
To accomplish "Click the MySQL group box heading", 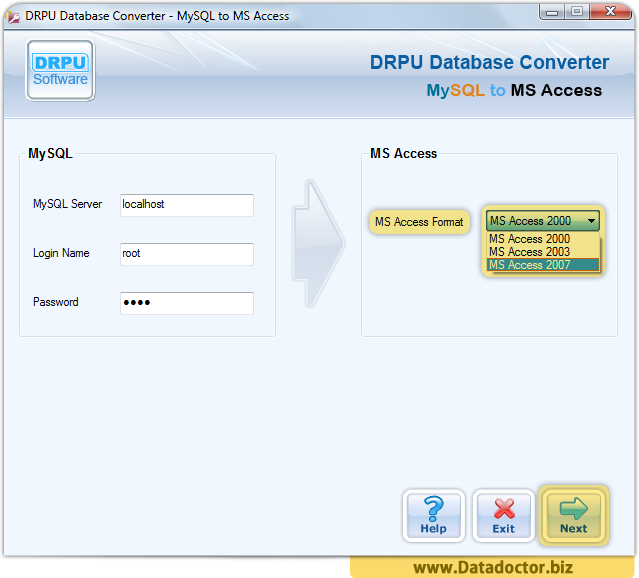I will pyautogui.click(x=50, y=154).
